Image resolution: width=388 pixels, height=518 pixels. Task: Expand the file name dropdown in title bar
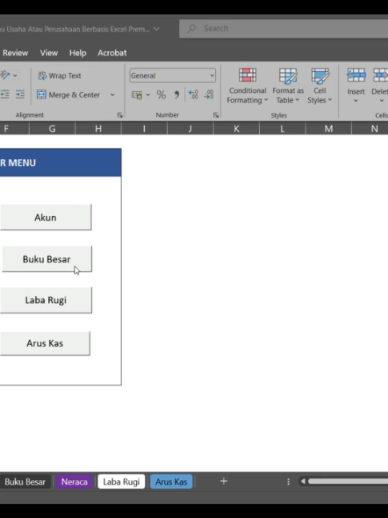[x=156, y=29]
